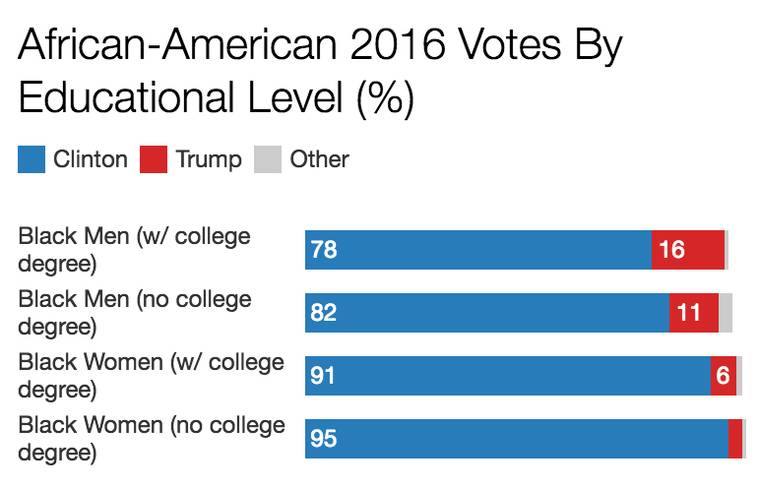This screenshot has height=488, width=760.
Task: Click the Black Men (no college degree) label
Action: (135, 313)
